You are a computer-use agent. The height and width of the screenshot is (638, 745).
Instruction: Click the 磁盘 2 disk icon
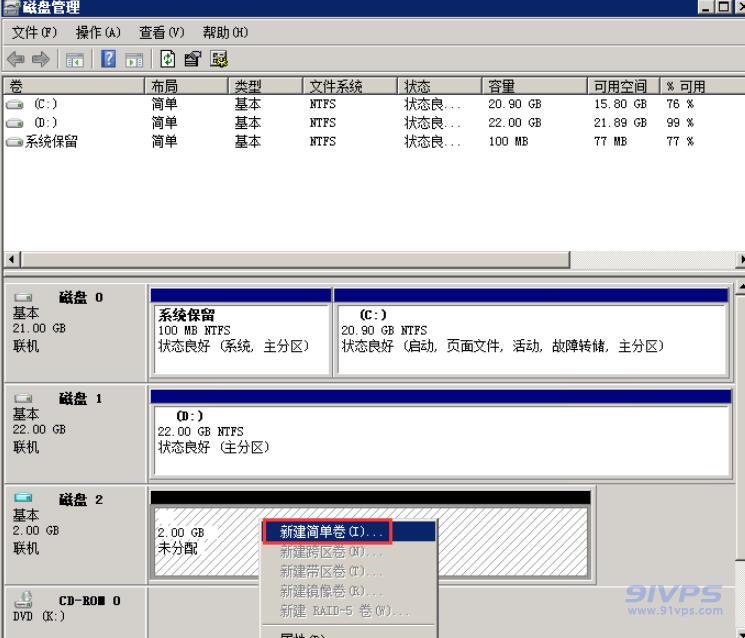pyautogui.click(x=23, y=498)
